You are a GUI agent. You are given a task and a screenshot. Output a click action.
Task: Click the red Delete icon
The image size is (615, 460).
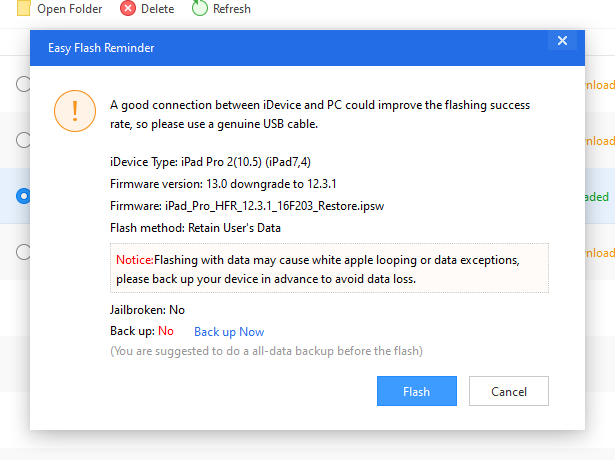(128, 9)
